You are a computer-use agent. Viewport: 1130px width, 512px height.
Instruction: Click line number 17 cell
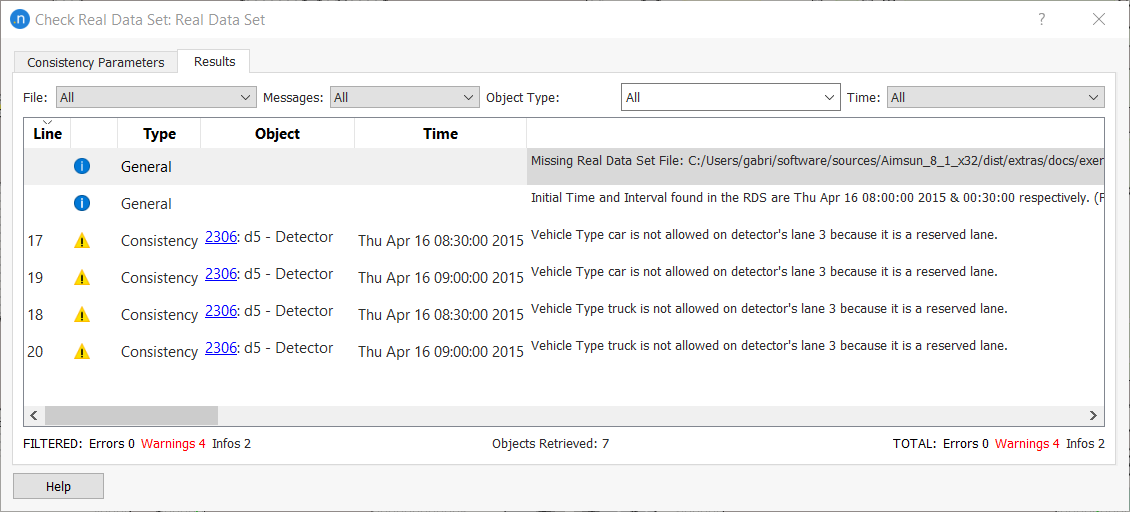35,241
